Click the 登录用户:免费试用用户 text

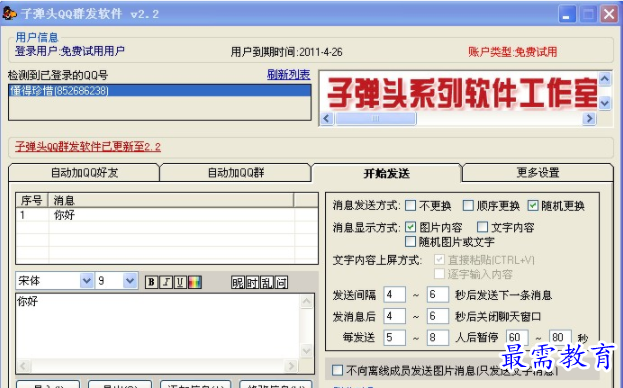click(x=70, y=51)
